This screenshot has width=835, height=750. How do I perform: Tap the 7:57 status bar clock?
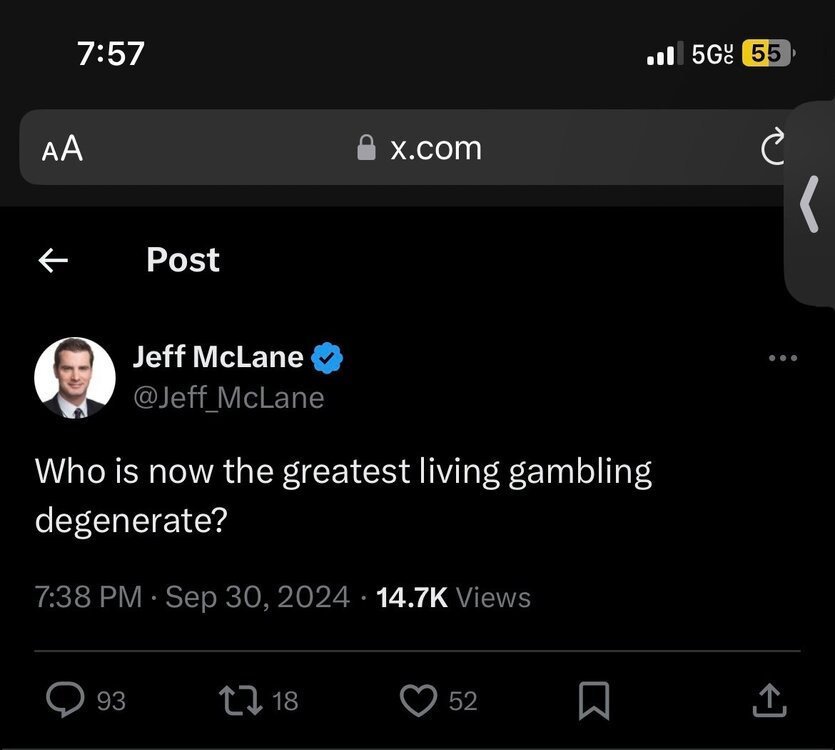coord(111,53)
